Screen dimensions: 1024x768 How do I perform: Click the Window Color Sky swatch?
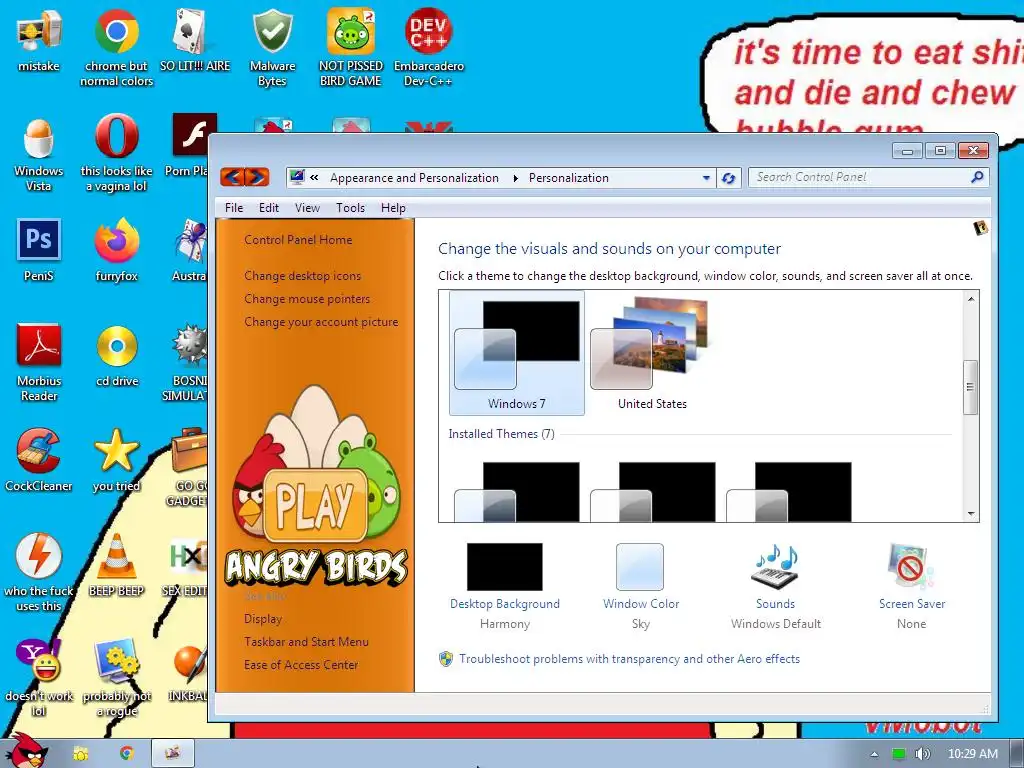640,567
